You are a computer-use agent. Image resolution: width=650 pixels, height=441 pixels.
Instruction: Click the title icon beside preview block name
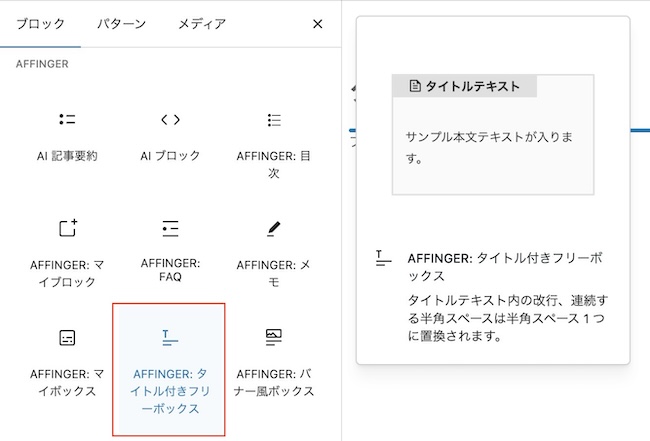pos(383,258)
